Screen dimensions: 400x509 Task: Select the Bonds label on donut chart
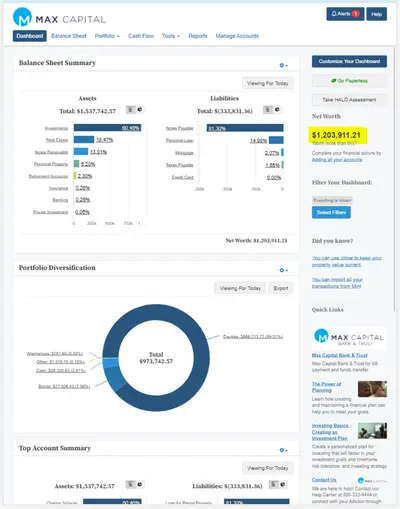64,386
